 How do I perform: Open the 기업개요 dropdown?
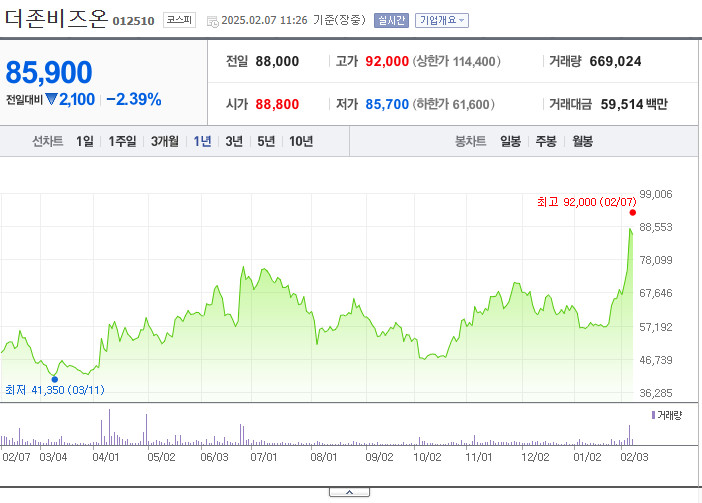[441, 21]
